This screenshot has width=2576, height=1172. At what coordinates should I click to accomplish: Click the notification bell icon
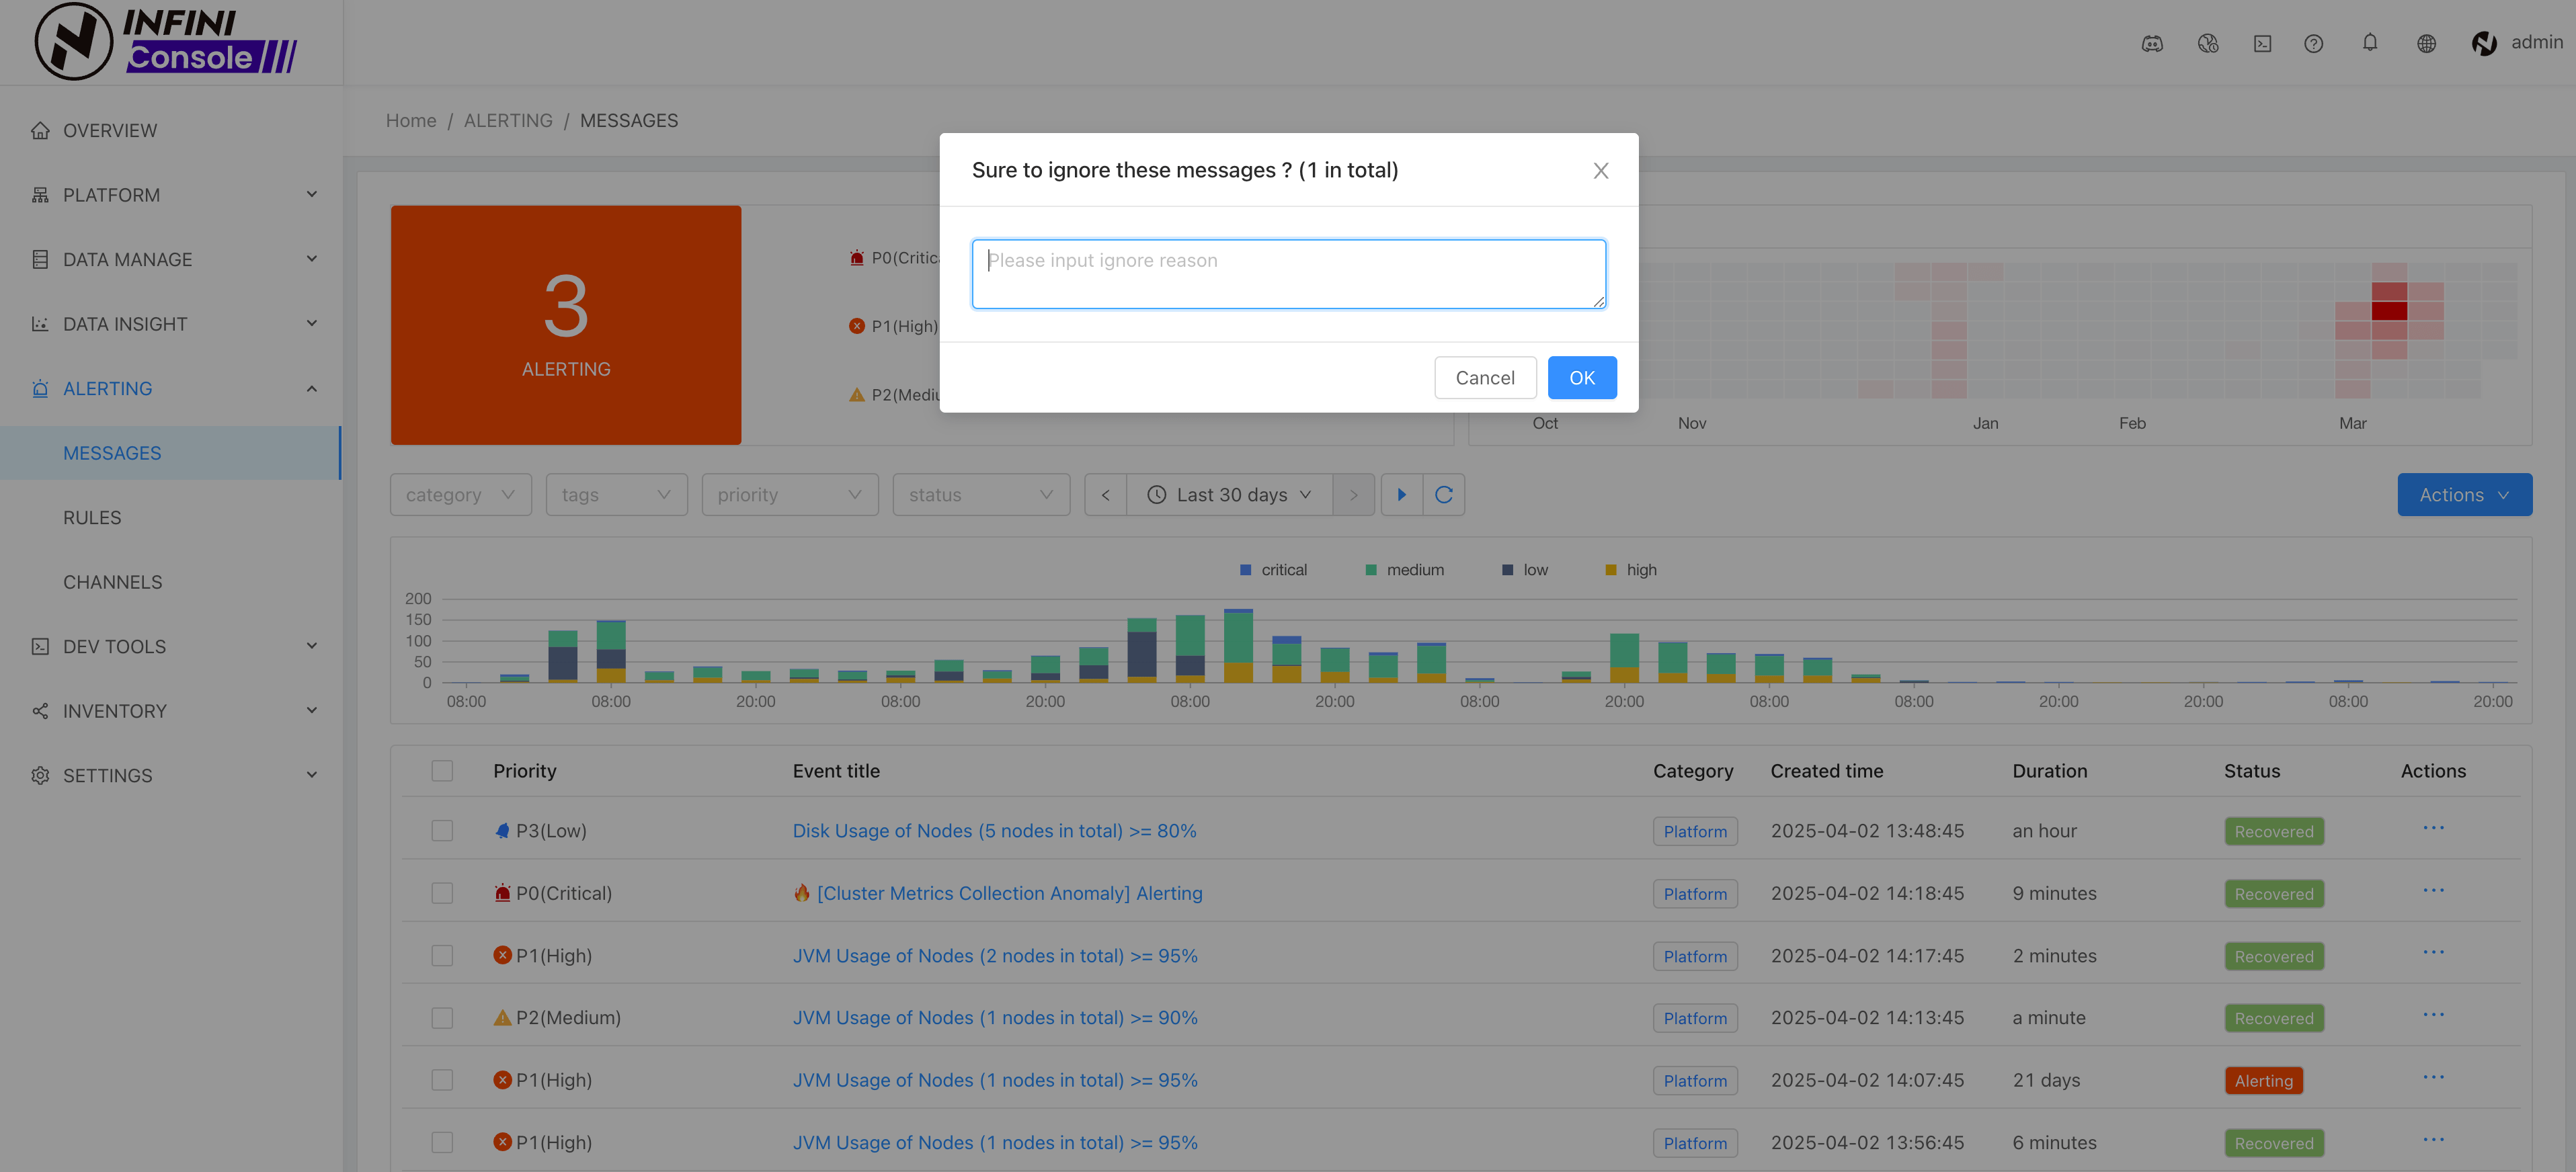[x=2369, y=43]
